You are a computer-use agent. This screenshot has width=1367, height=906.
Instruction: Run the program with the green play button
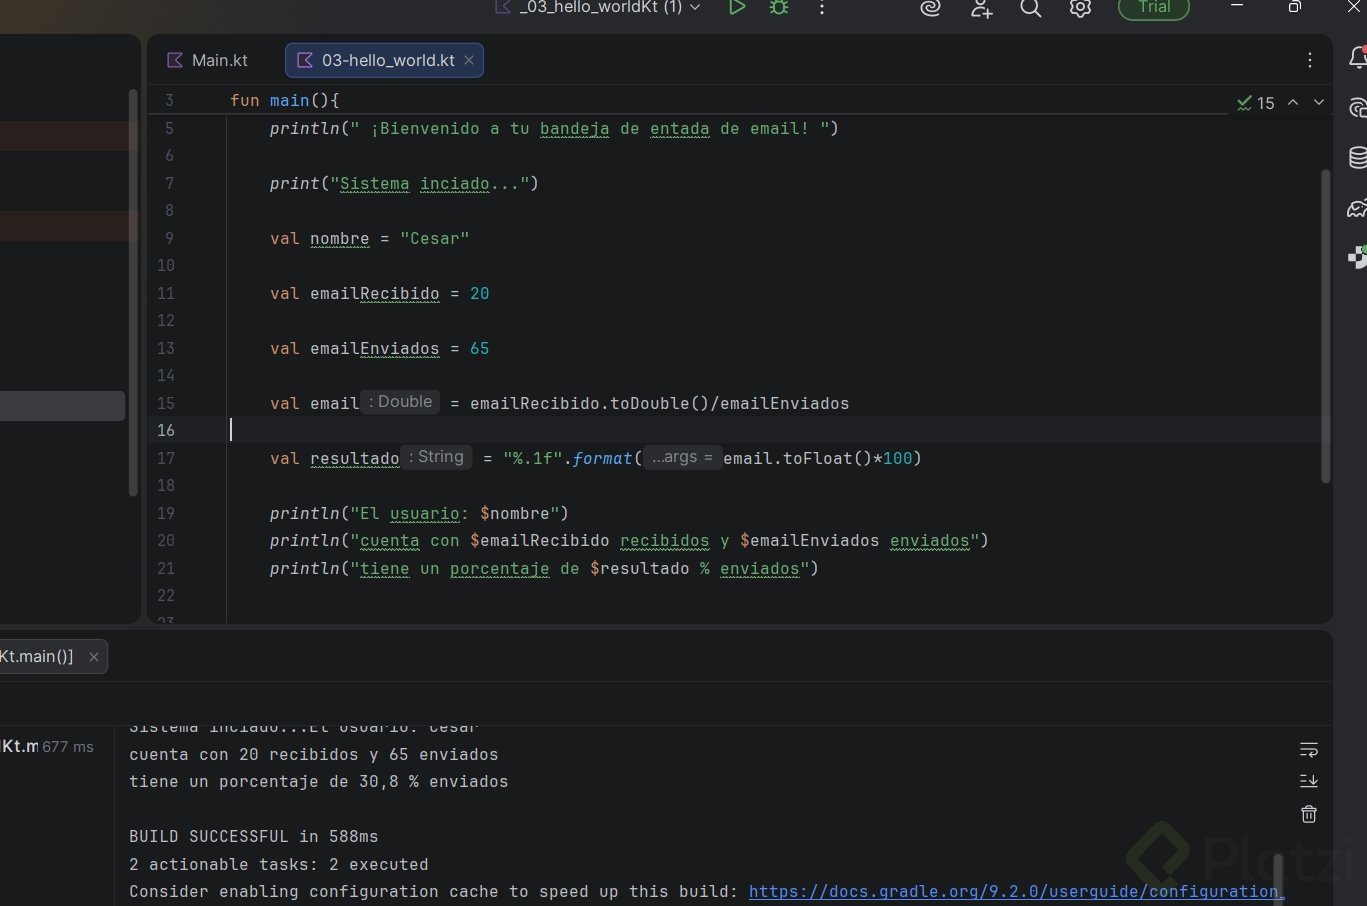(x=737, y=8)
